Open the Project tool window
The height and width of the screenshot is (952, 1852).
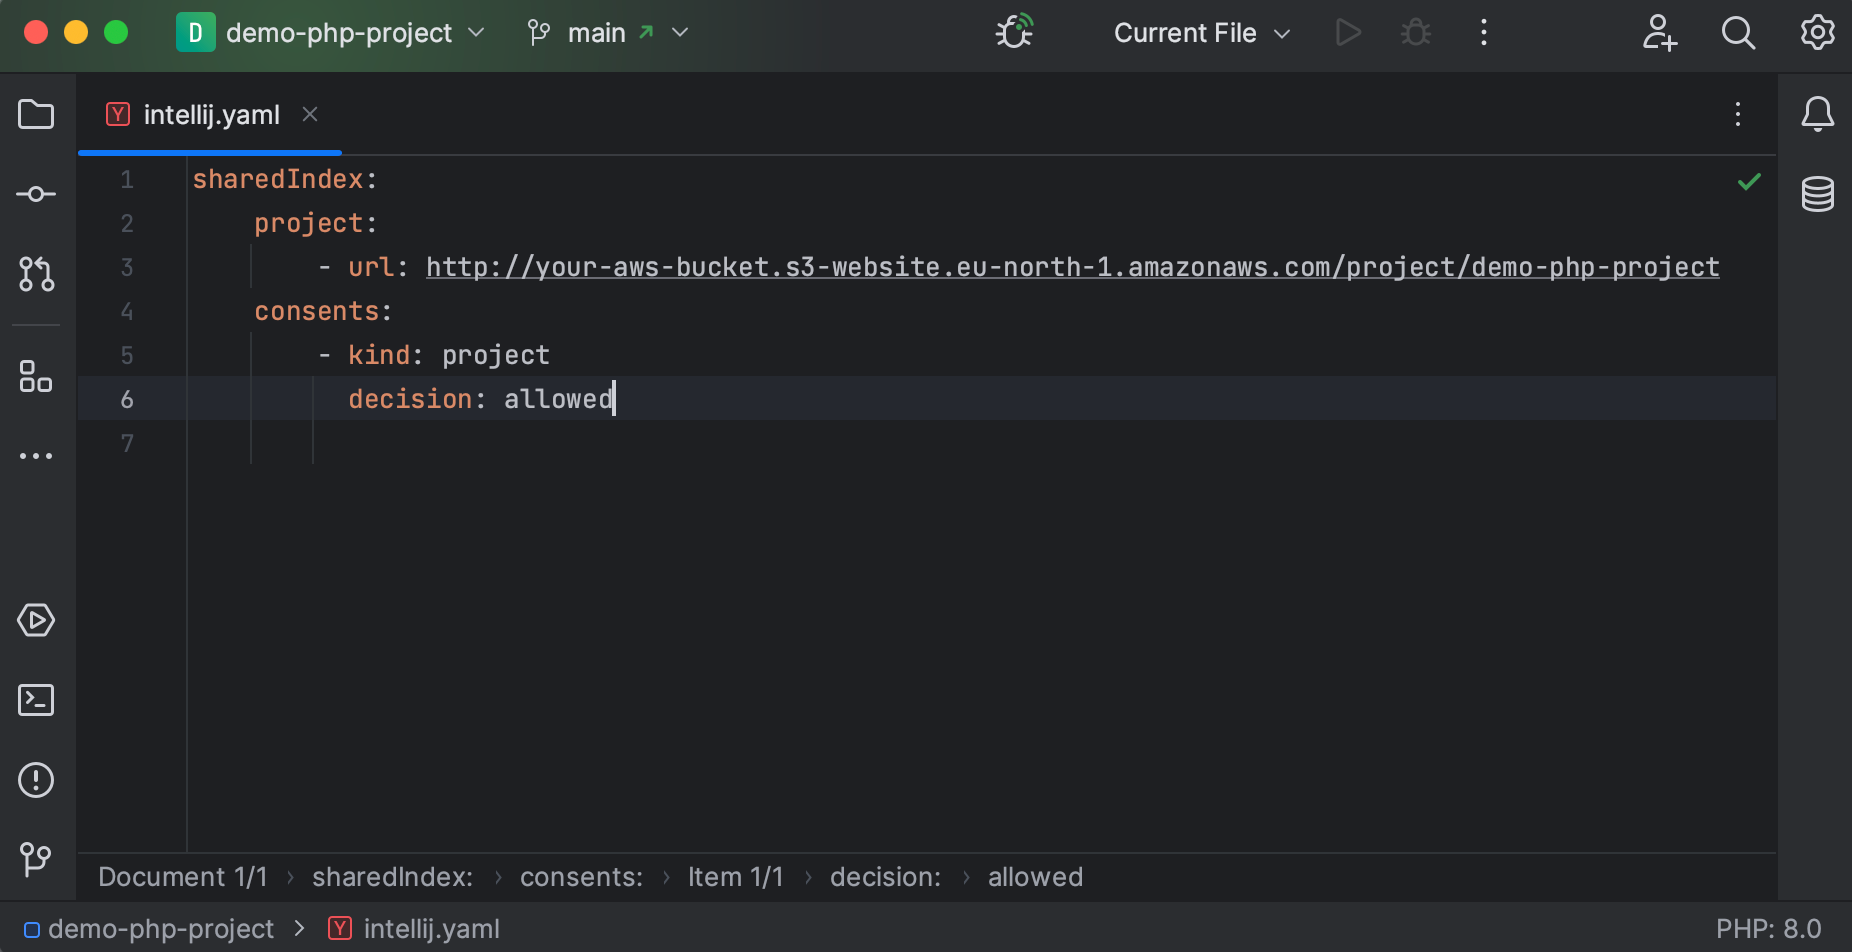tap(36, 114)
